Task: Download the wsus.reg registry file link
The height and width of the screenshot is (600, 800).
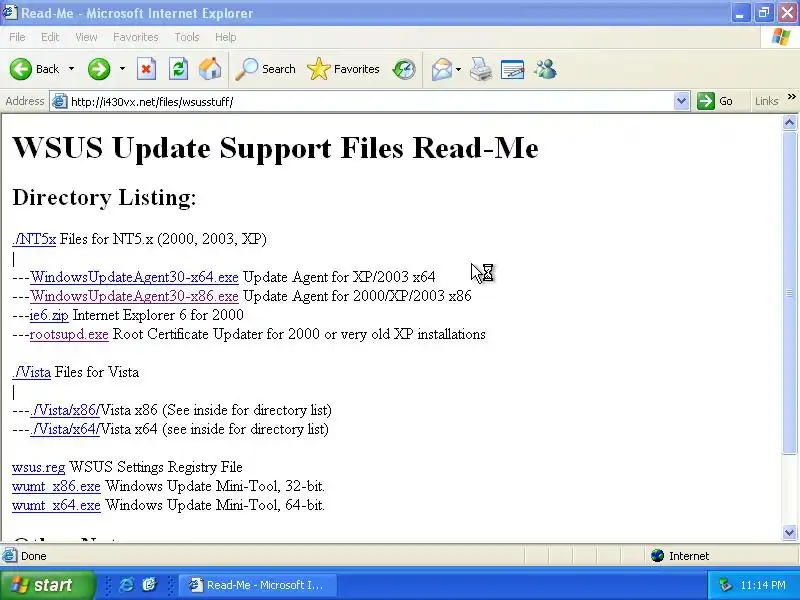Action: tap(39, 467)
